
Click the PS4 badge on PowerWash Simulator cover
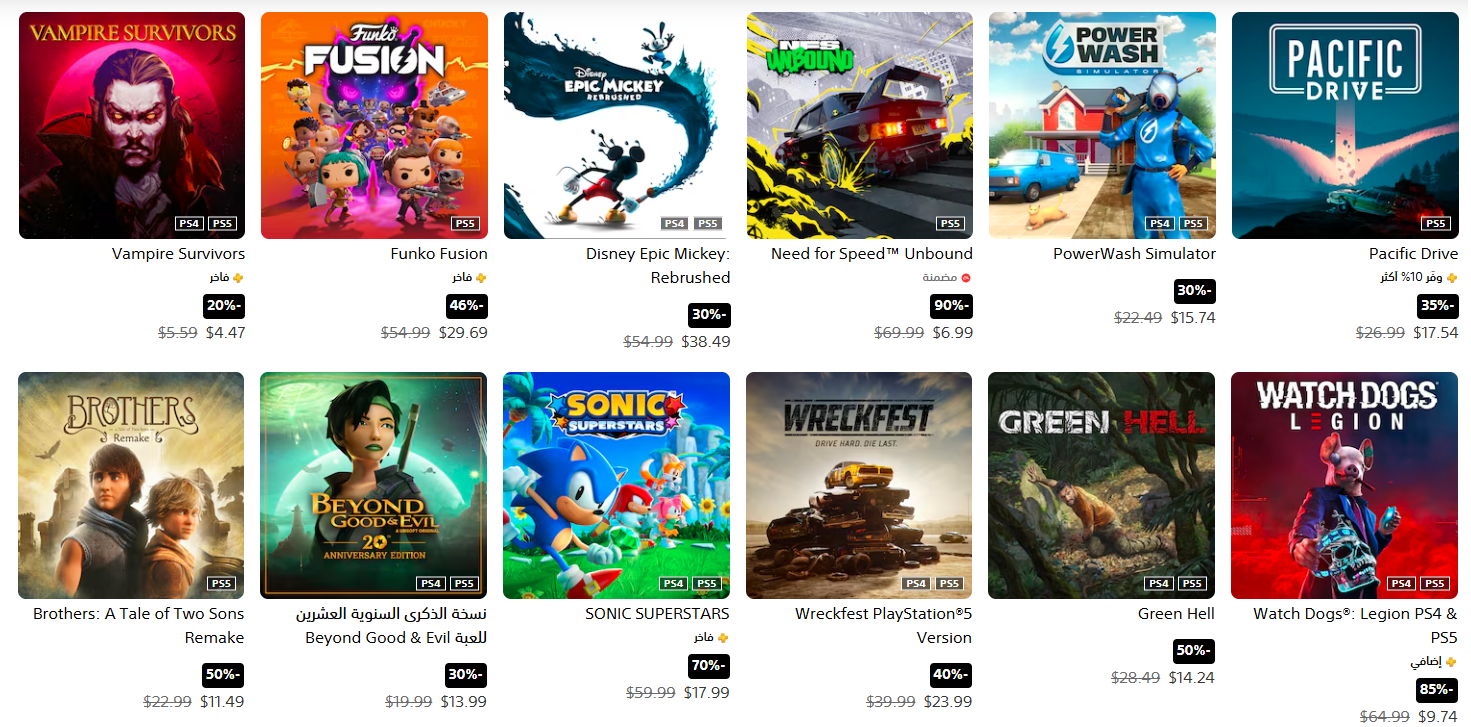point(1160,224)
